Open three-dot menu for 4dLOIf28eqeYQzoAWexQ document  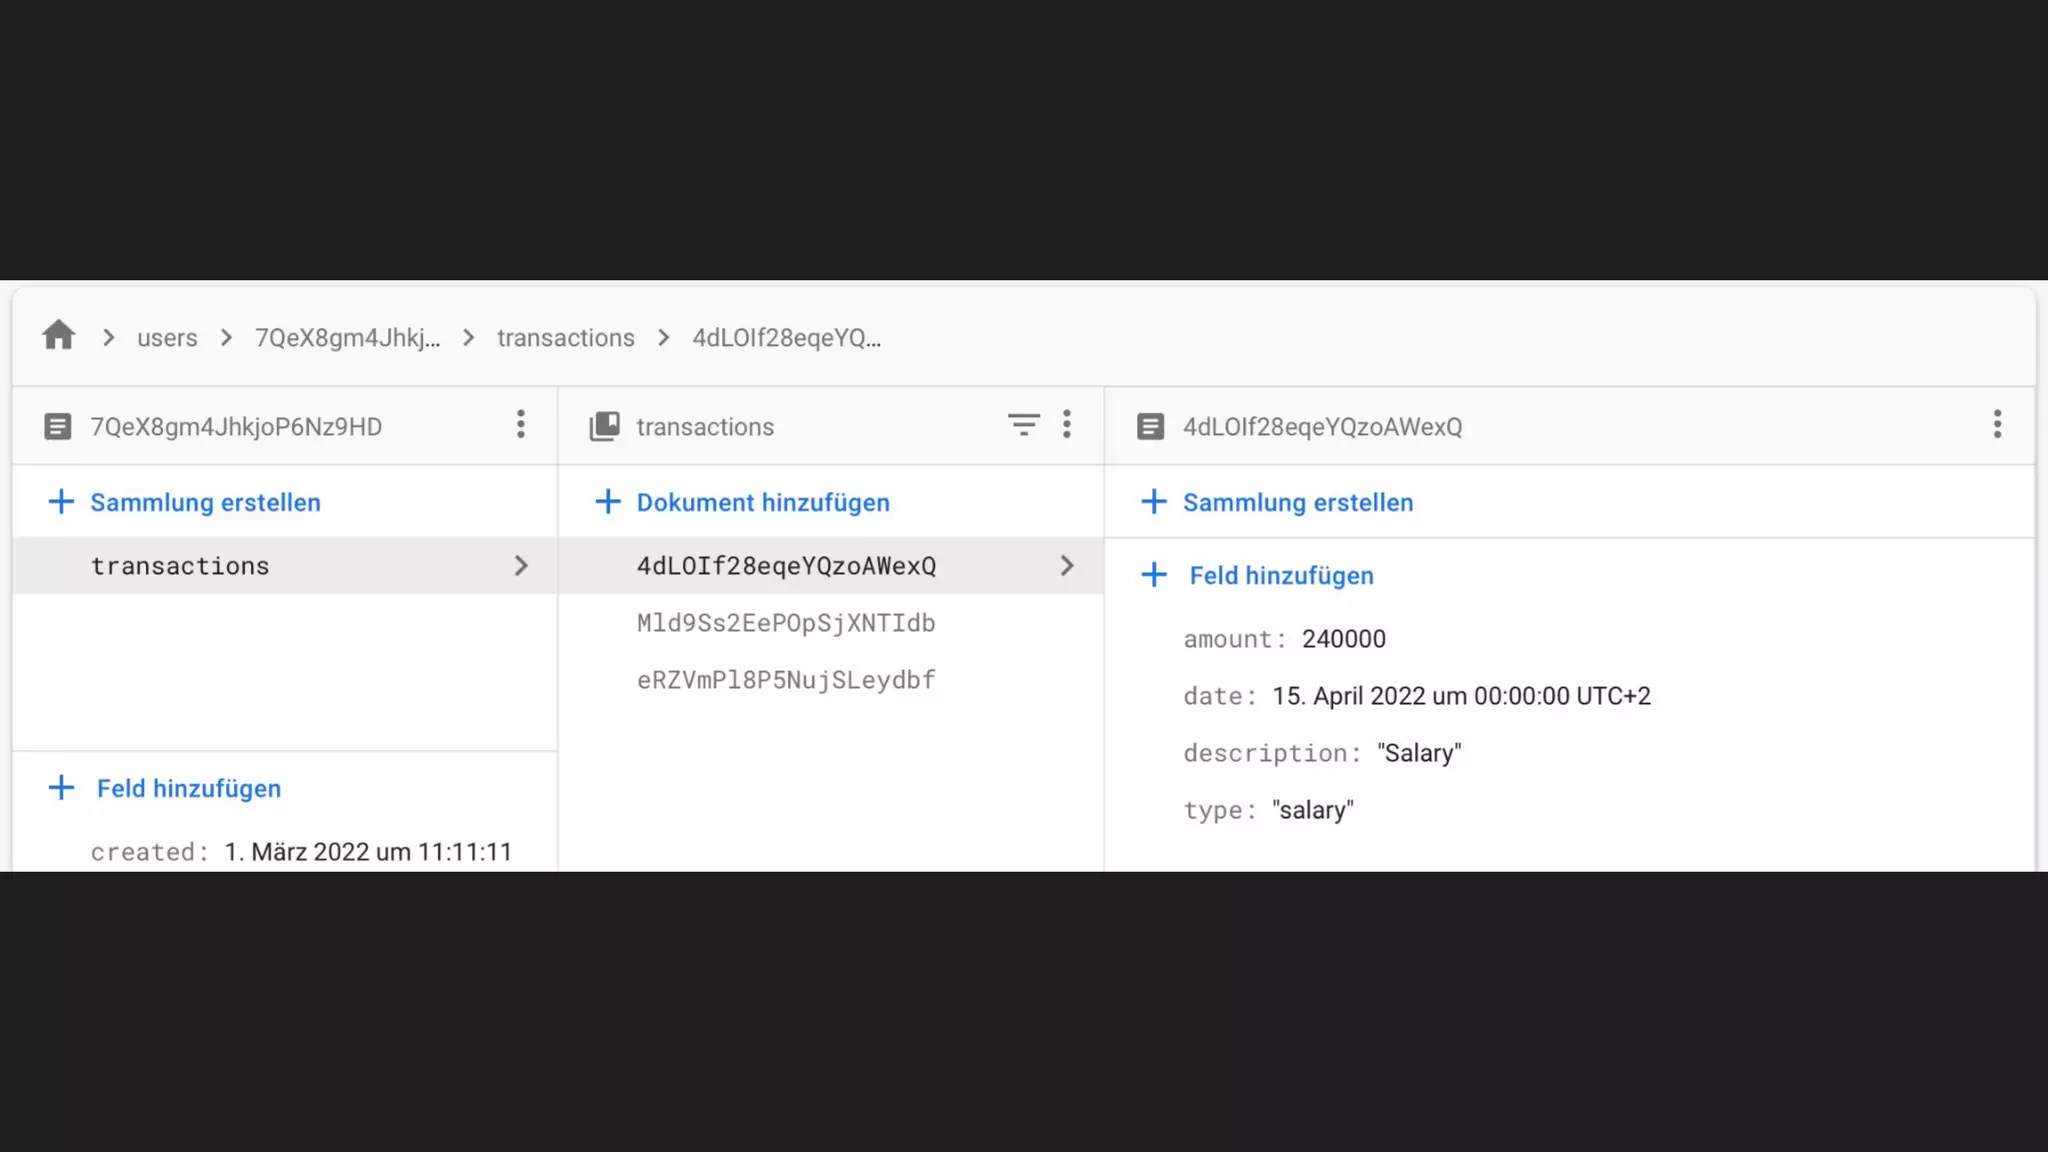coord(1997,425)
